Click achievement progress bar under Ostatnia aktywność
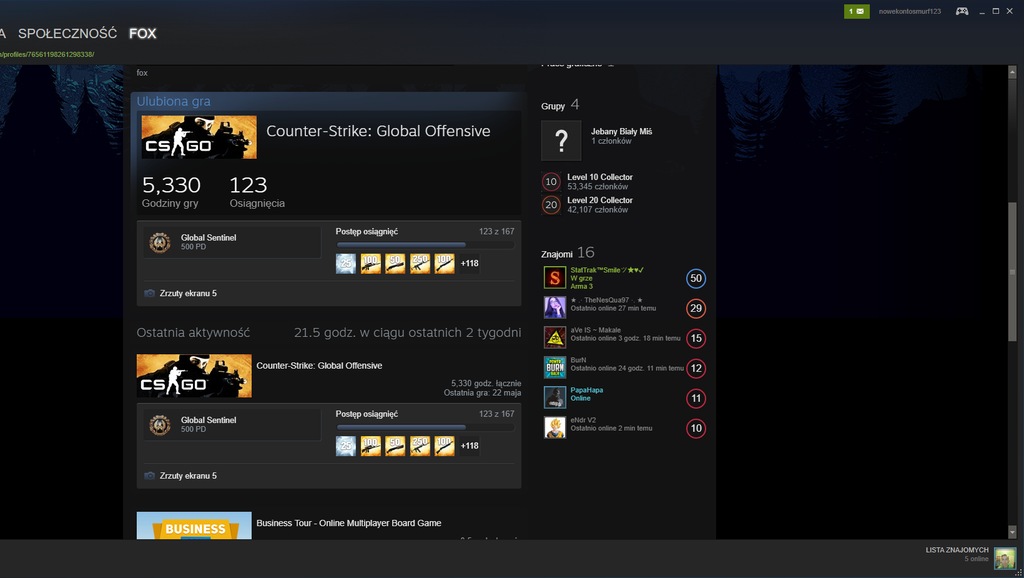 point(425,427)
